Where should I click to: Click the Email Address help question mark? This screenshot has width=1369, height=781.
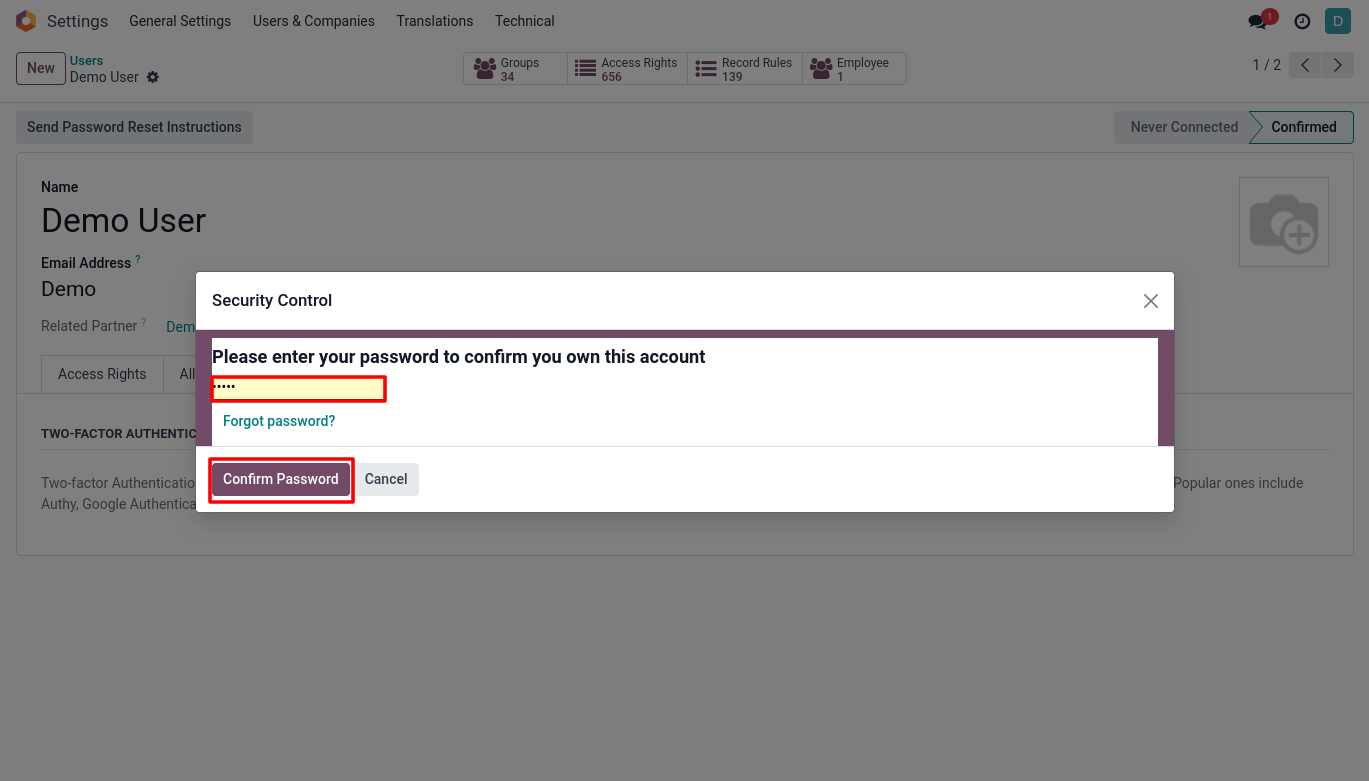coord(138,259)
